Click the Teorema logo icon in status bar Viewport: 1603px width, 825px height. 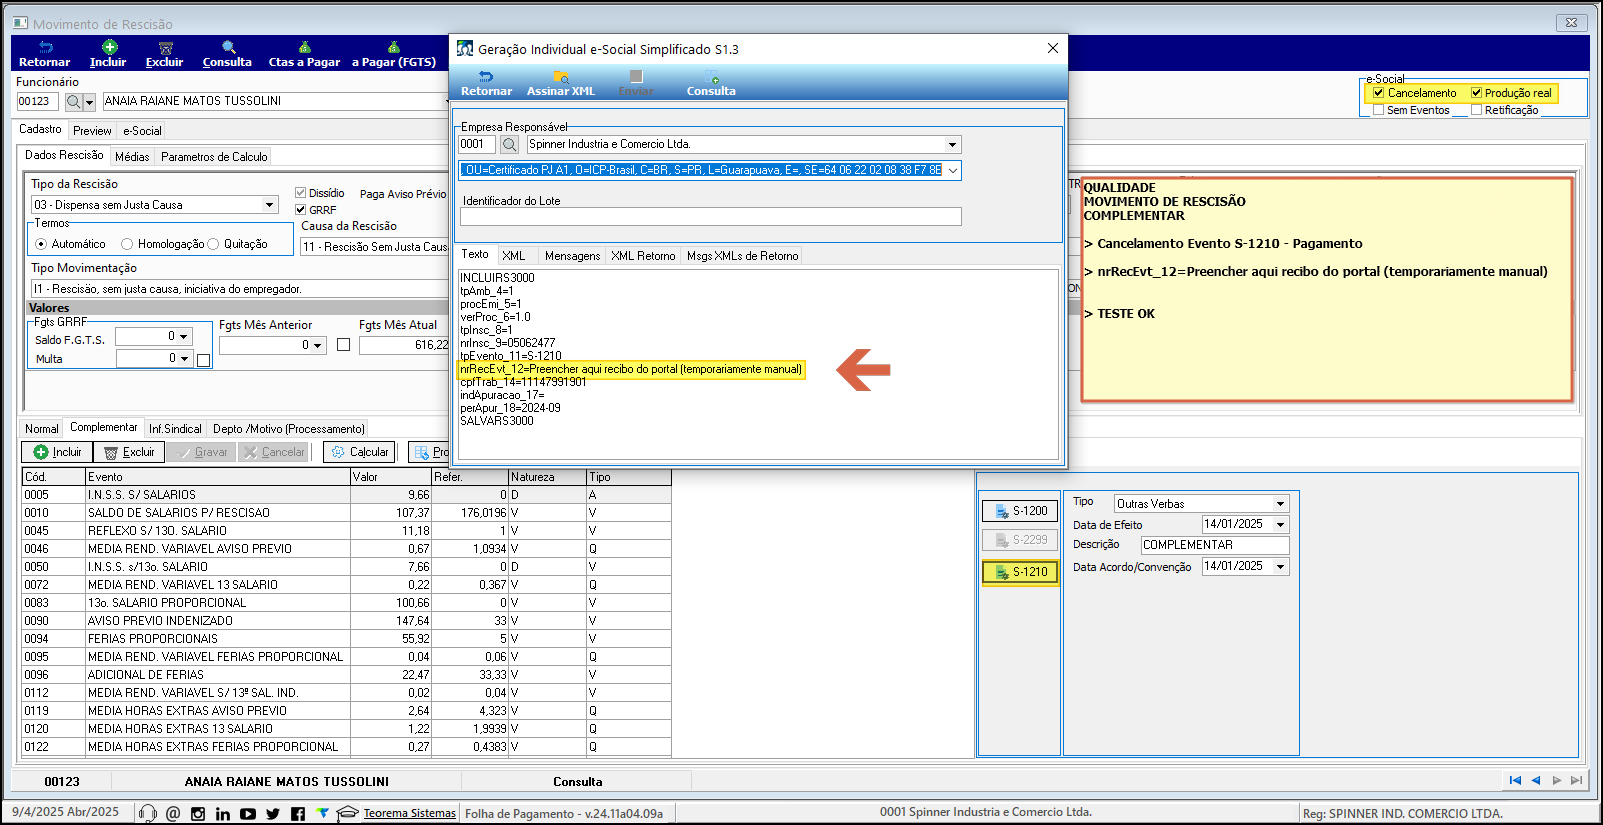(322, 813)
